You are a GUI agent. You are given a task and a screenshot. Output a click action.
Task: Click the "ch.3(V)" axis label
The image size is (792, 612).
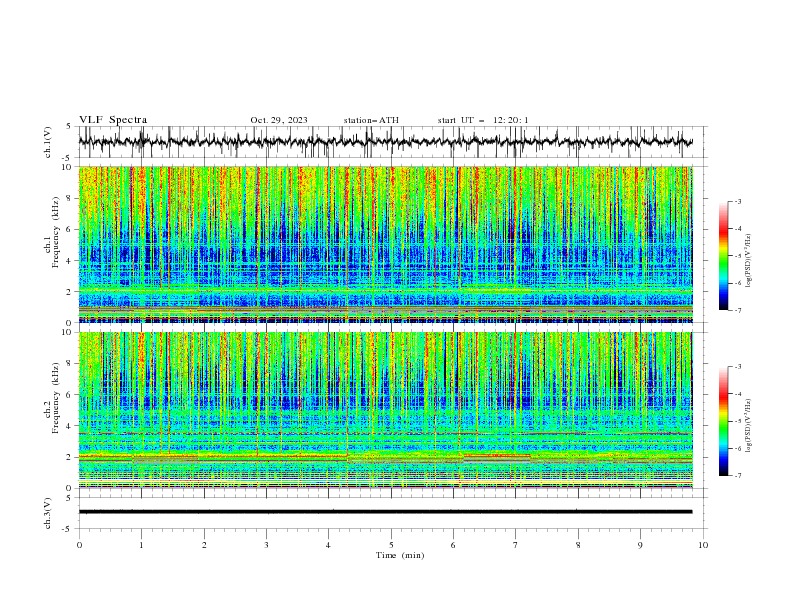48,513
